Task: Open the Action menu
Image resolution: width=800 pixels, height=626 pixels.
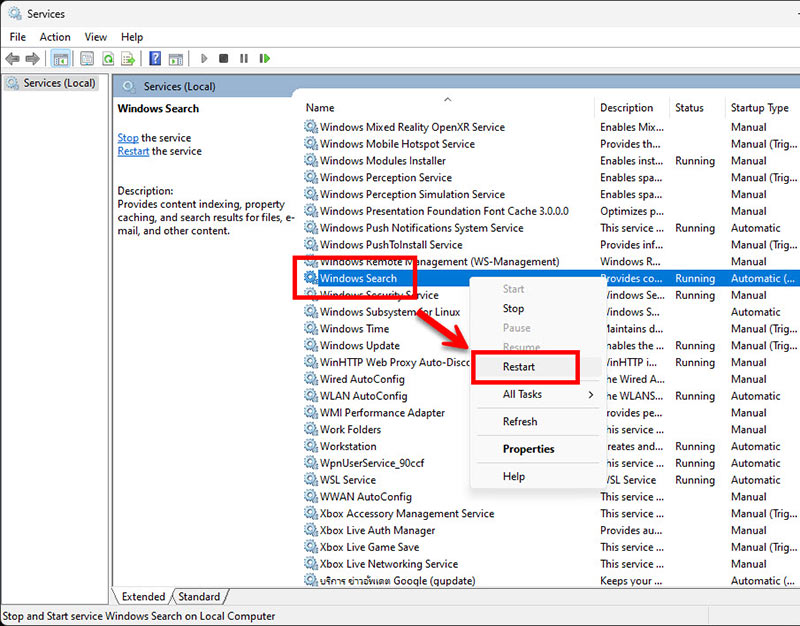Action: coord(55,37)
